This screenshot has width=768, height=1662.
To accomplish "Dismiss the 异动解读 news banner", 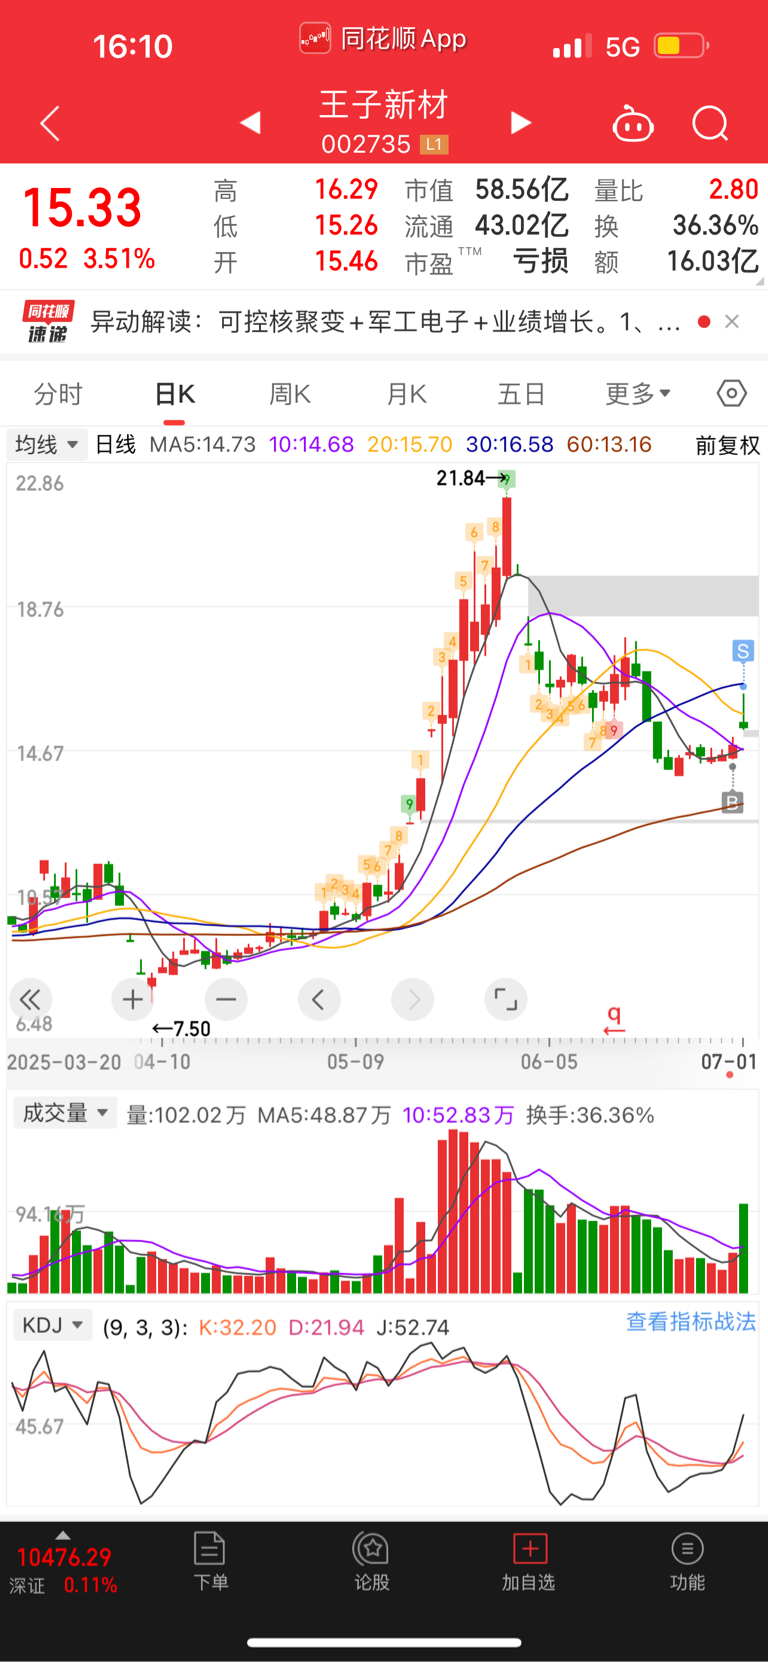I will point(732,321).
